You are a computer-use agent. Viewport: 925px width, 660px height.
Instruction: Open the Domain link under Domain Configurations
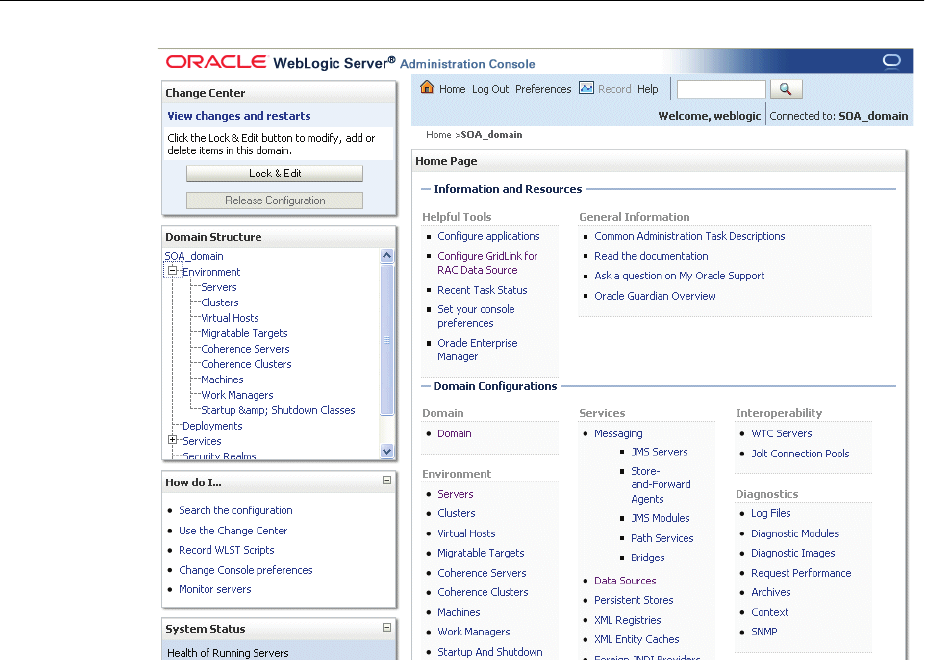point(454,434)
